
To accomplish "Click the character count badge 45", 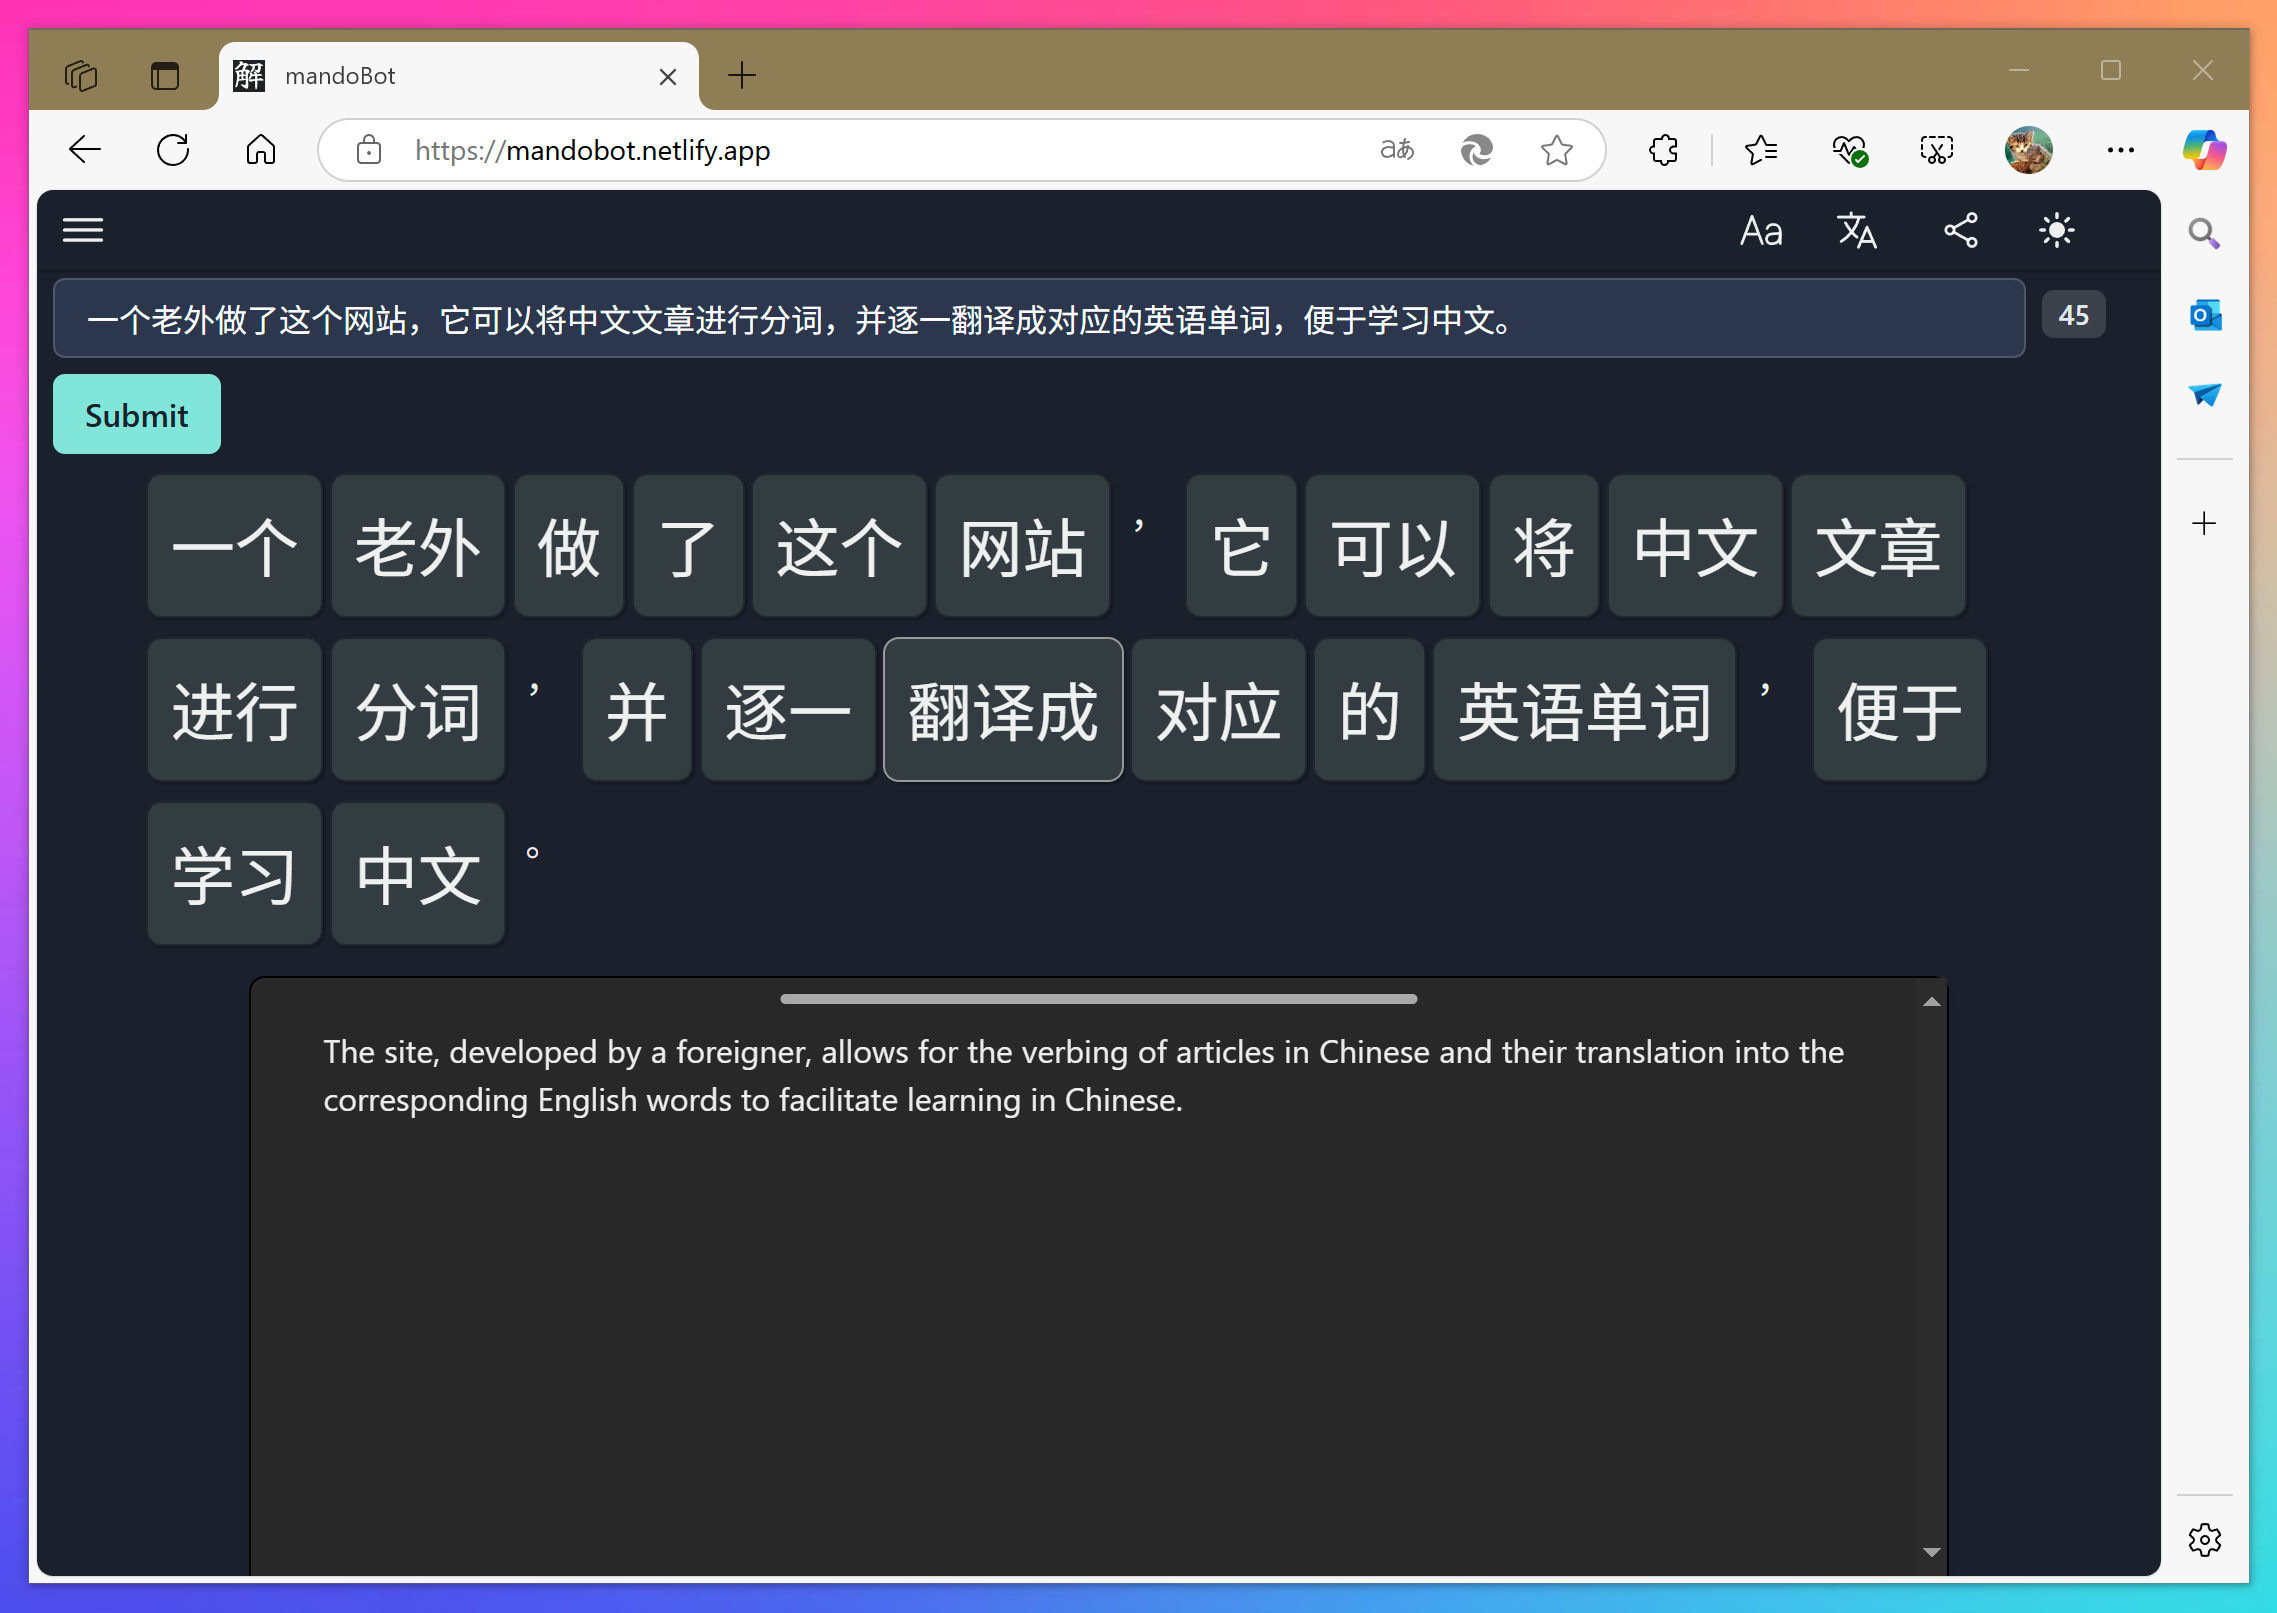I will 2073,315.
